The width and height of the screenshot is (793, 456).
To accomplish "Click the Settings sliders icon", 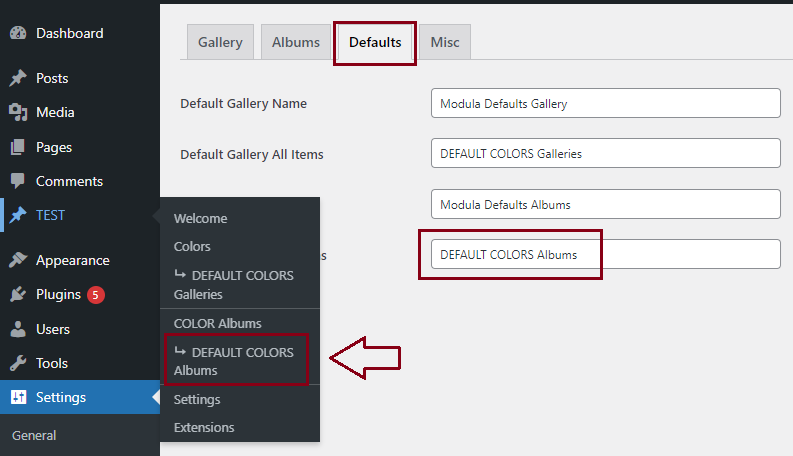I will tap(18, 397).
